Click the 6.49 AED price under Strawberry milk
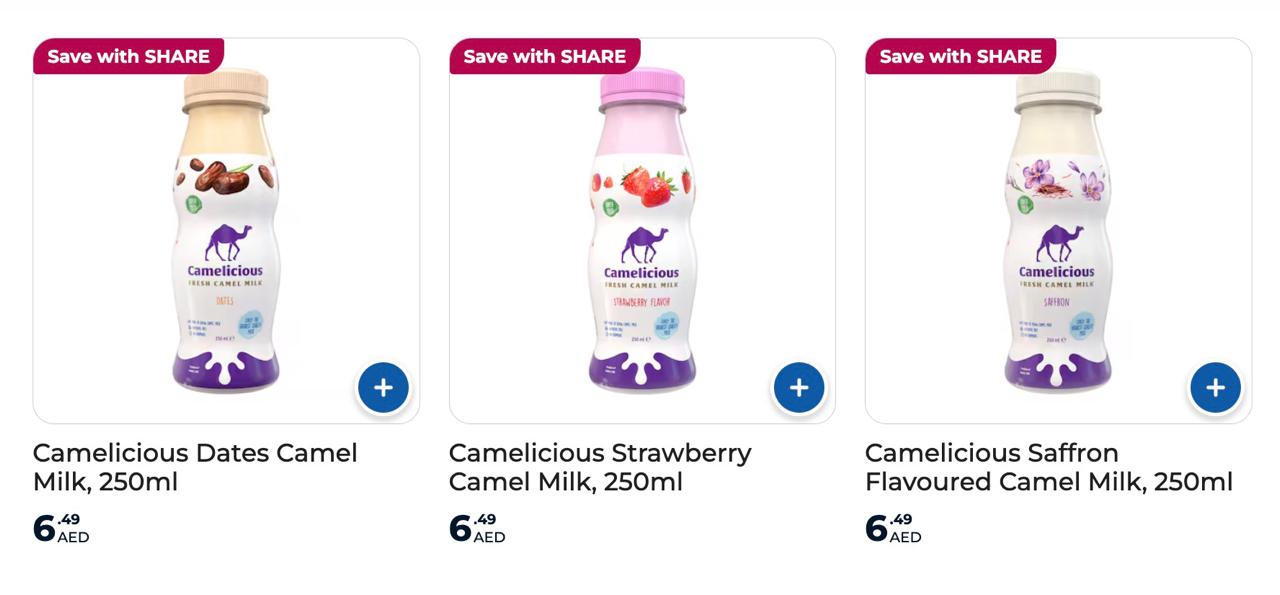Screen dimensions: 1280x595 click(x=477, y=528)
